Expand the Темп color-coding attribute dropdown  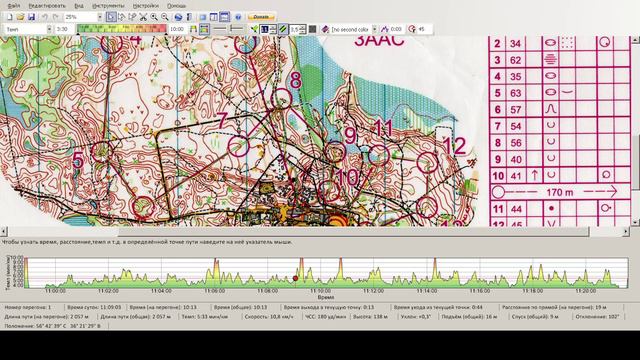click(49, 29)
